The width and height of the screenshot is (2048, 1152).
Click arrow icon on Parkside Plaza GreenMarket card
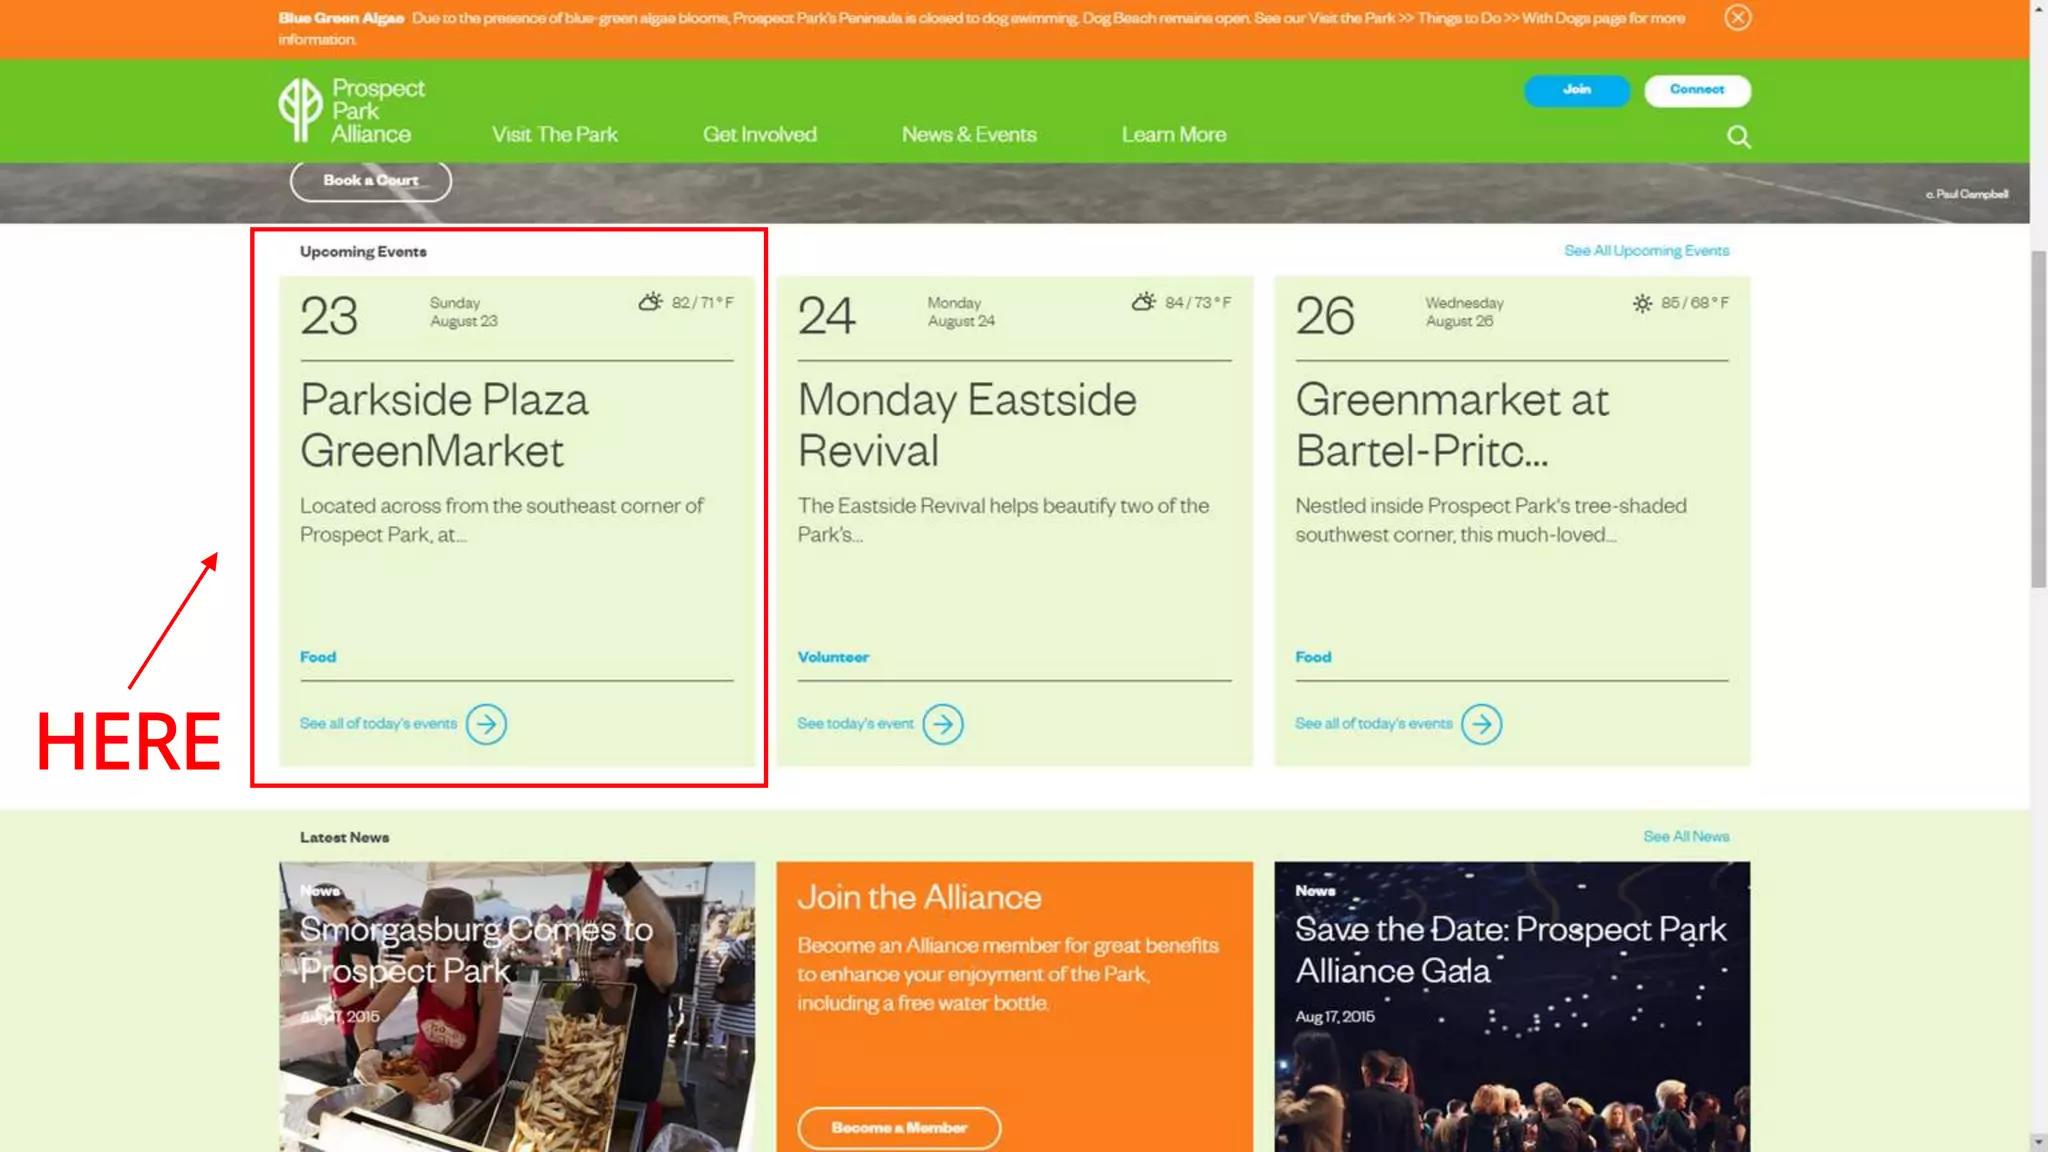[486, 724]
